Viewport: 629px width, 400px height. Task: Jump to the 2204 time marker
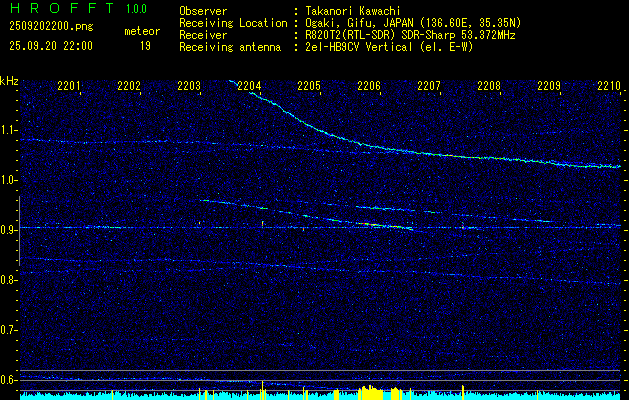[x=249, y=87]
